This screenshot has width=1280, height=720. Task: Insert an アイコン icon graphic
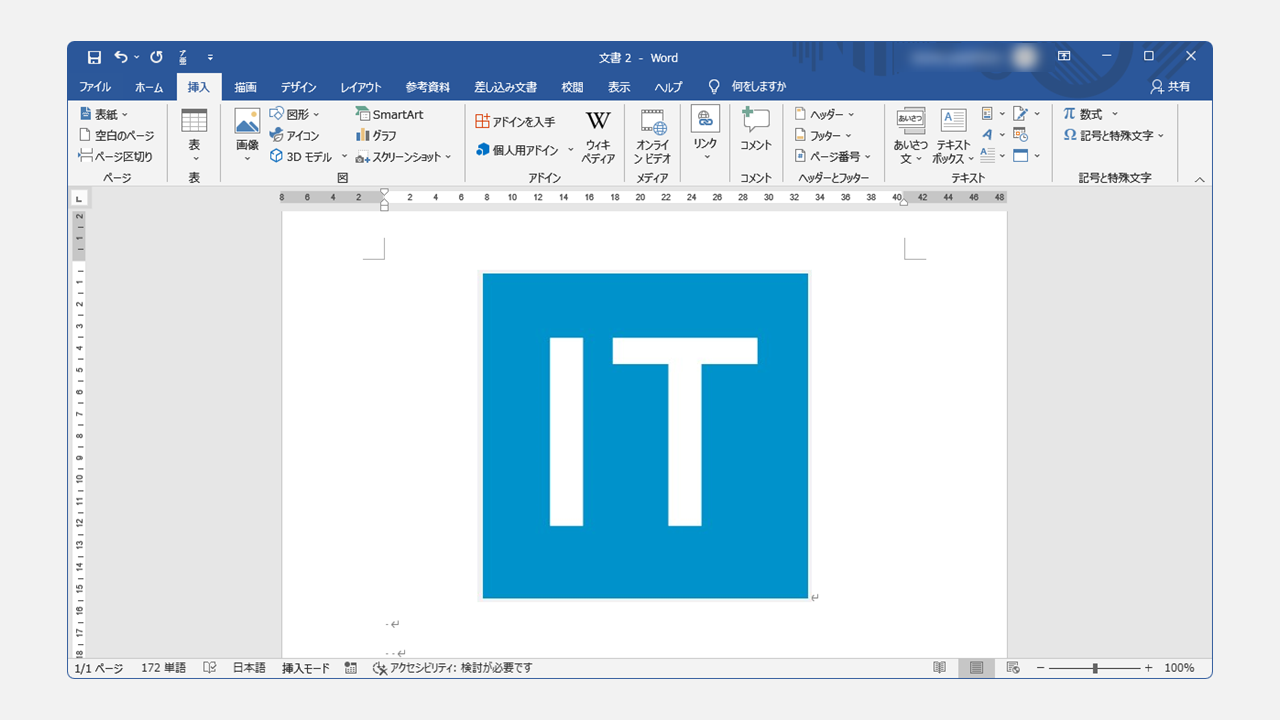click(295, 135)
